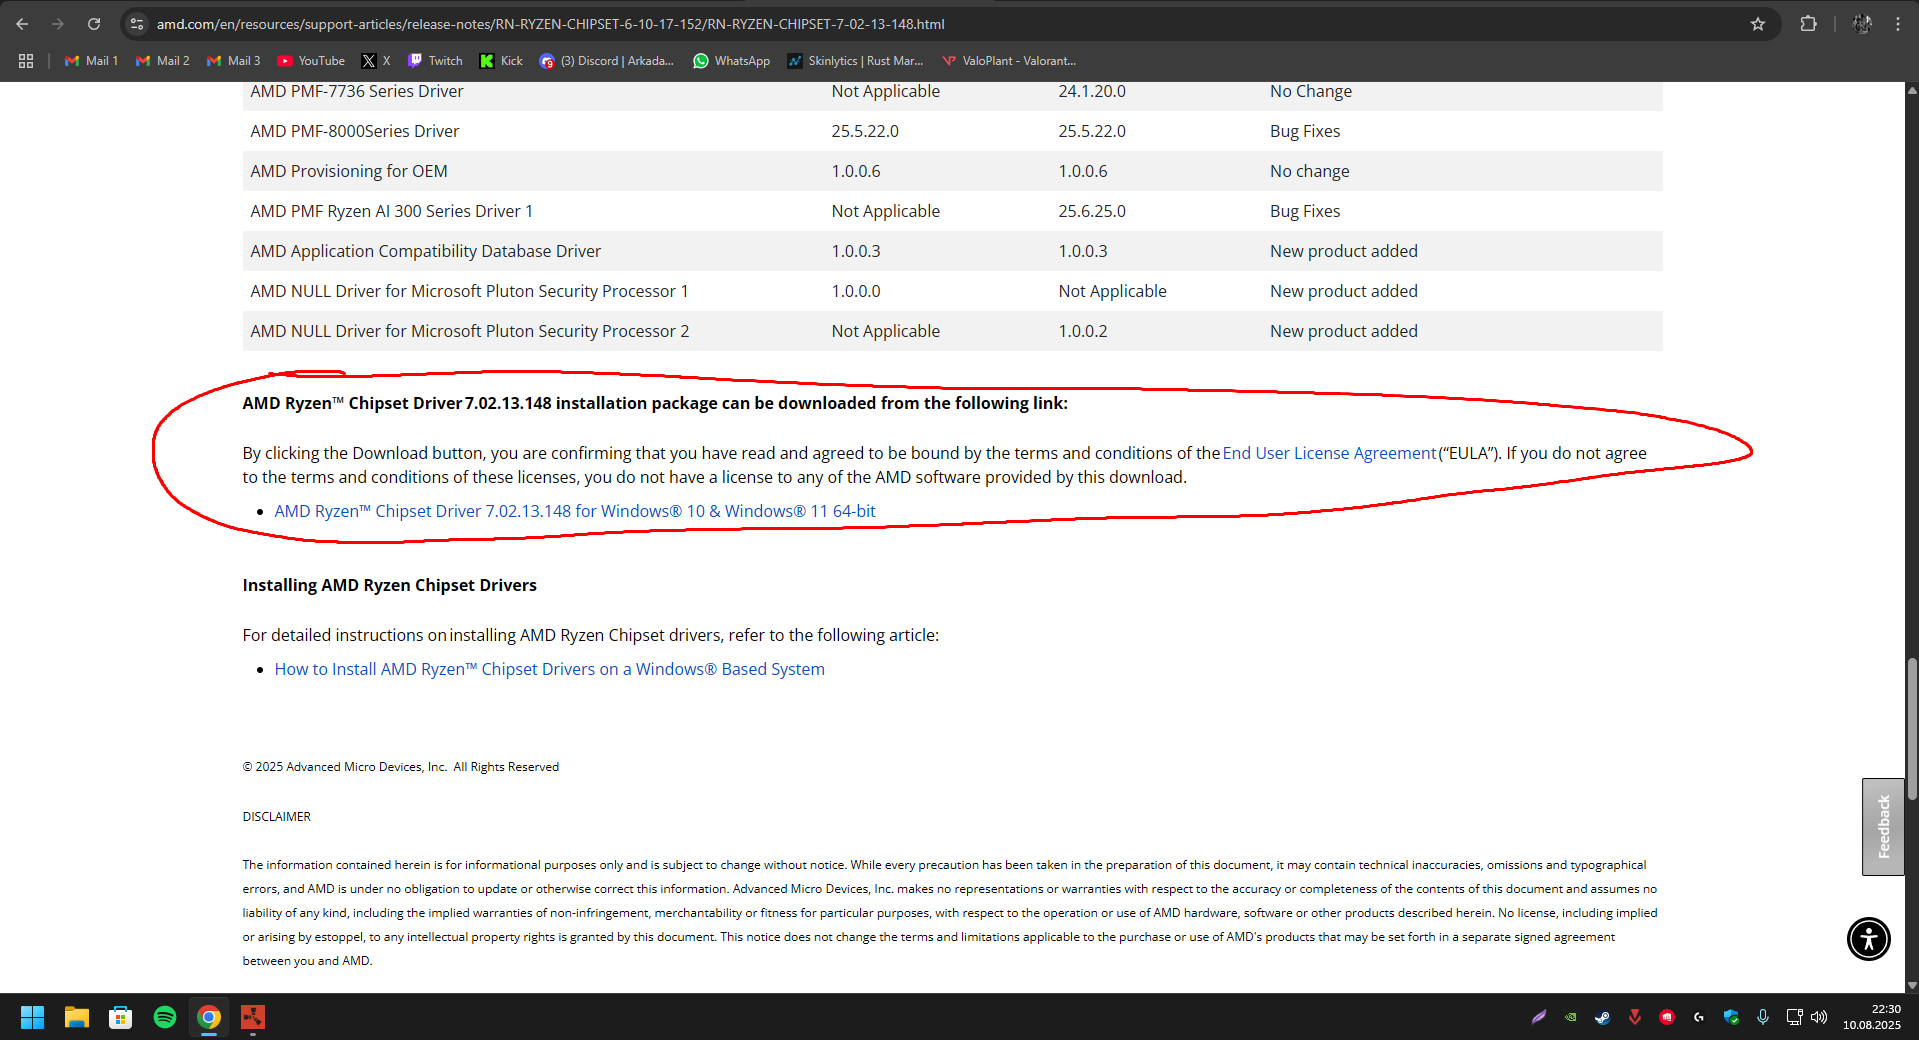Reload the AMD release notes page
Viewport: 1919px width, 1040px height.
(x=94, y=24)
